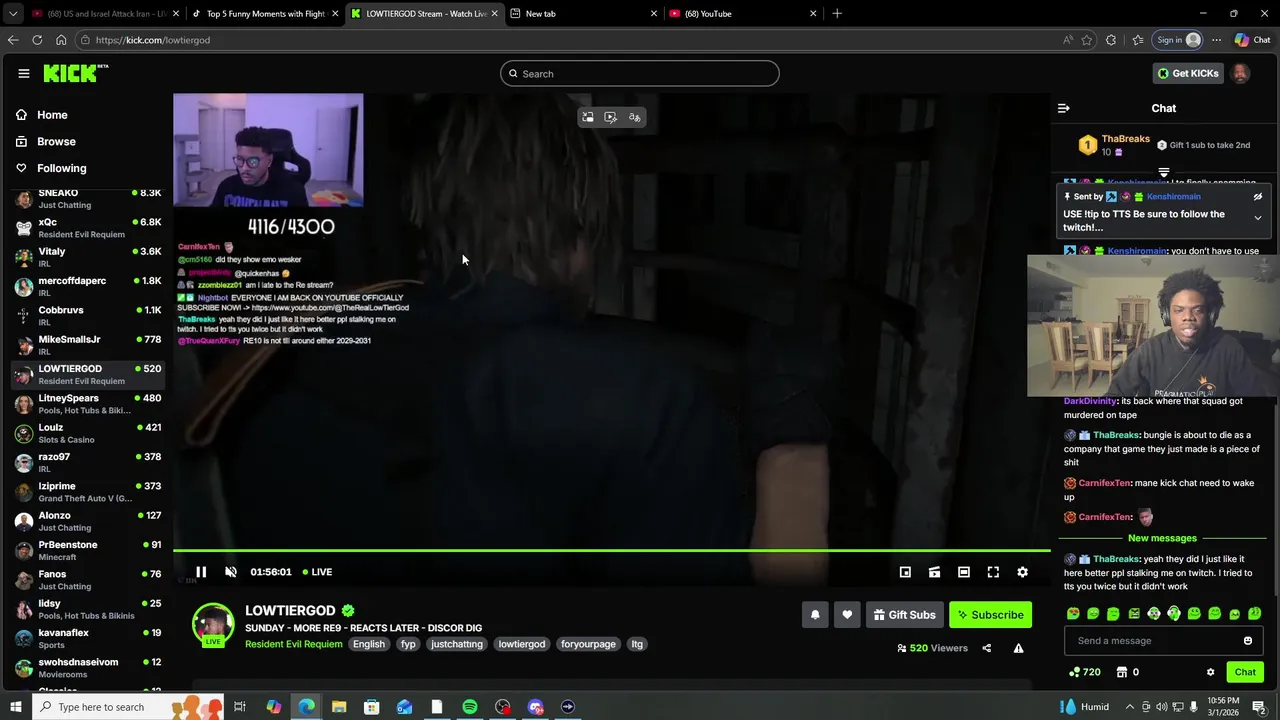Viewport: 1280px width, 720px height.
Task: Click the middle video overlay toolbar icon
Action: tap(611, 117)
